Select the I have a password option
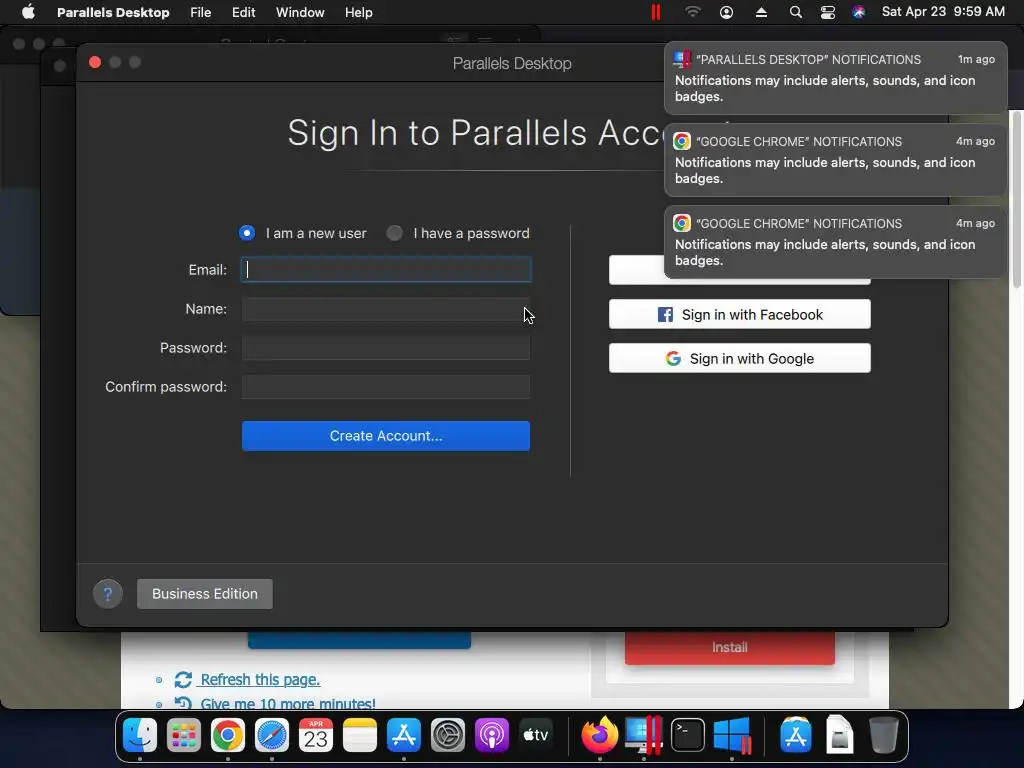 coord(394,233)
